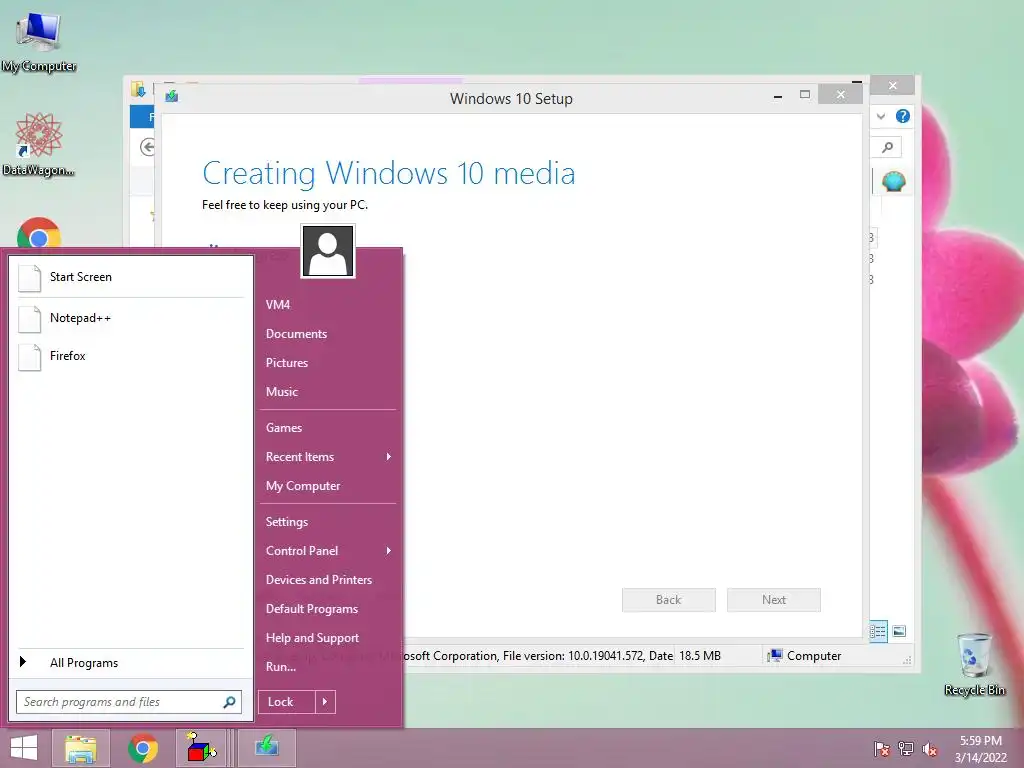
Task: Select Run... from Start menu
Action: click(281, 667)
